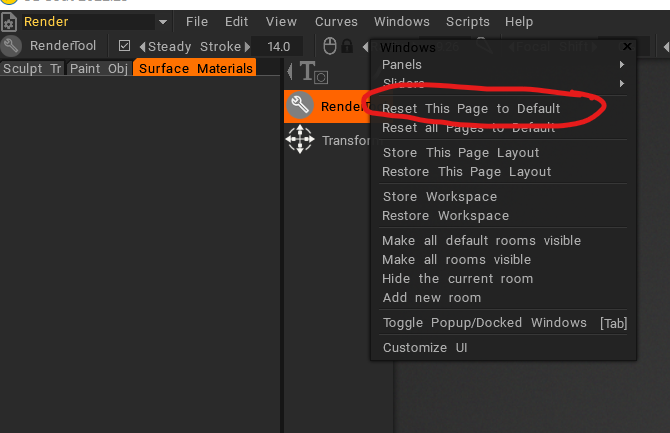670x433 pixels.
Task: Close the Windows menu popup
Action: click(x=627, y=47)
